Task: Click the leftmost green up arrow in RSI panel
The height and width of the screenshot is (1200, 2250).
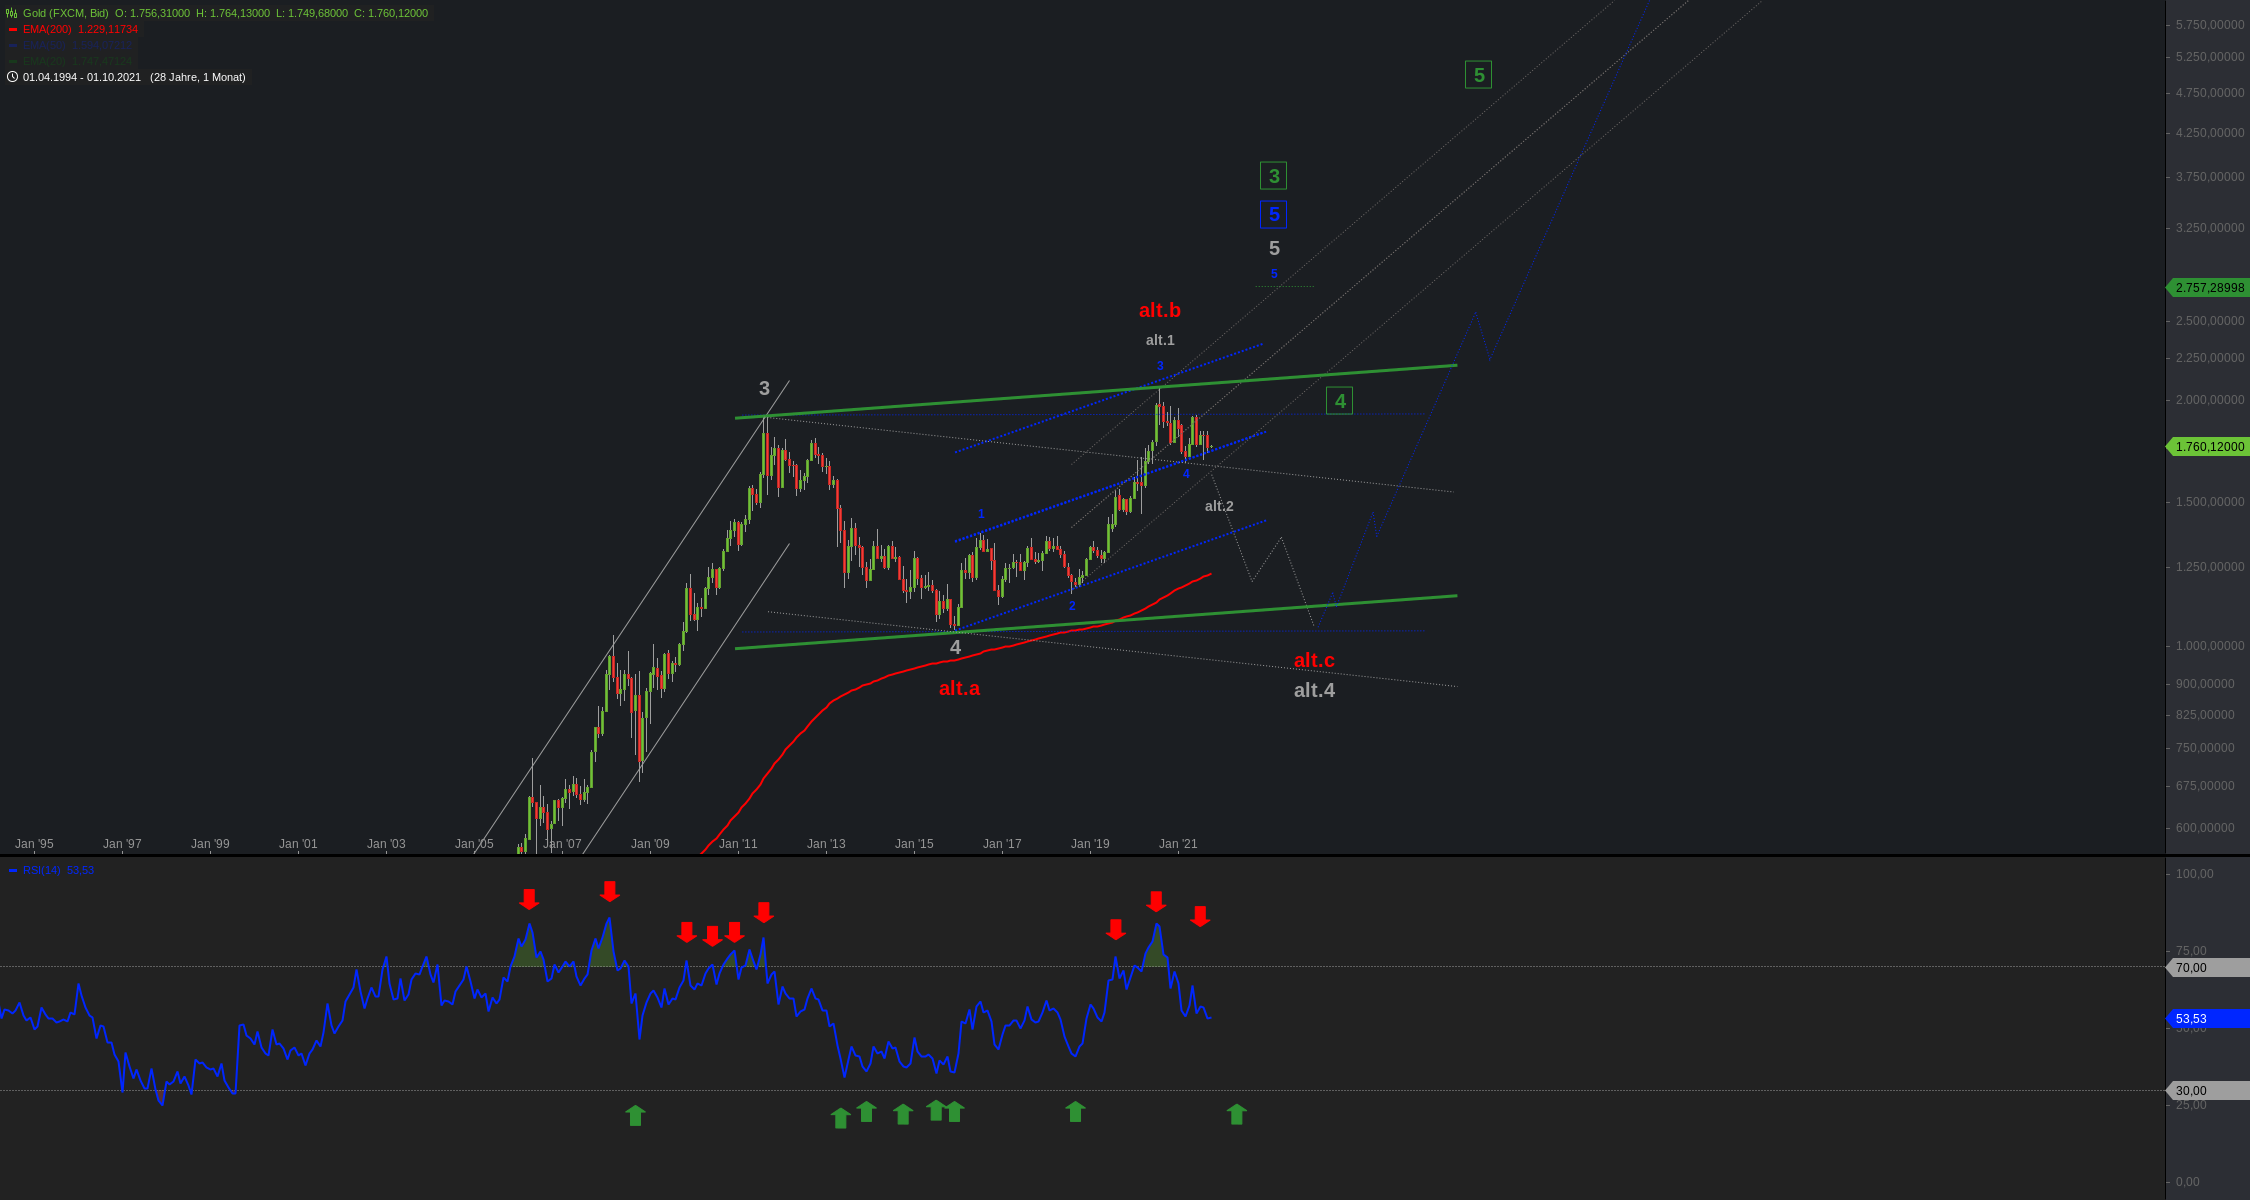Action: coord(635,1115)
